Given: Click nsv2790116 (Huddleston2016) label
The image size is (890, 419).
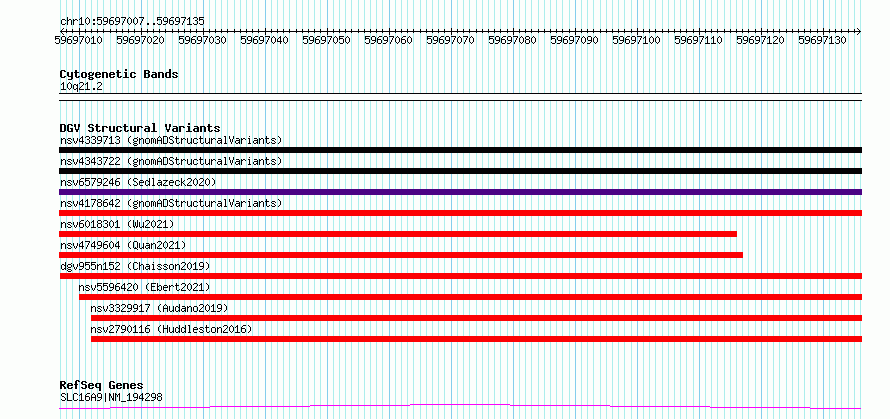Looking at the screenshot, I should click(171, 329).
